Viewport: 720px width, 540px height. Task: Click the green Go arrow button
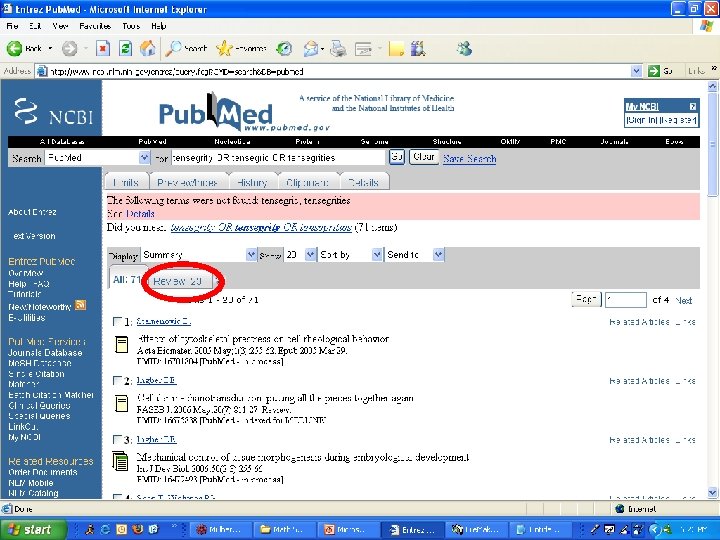pos(653,71)
